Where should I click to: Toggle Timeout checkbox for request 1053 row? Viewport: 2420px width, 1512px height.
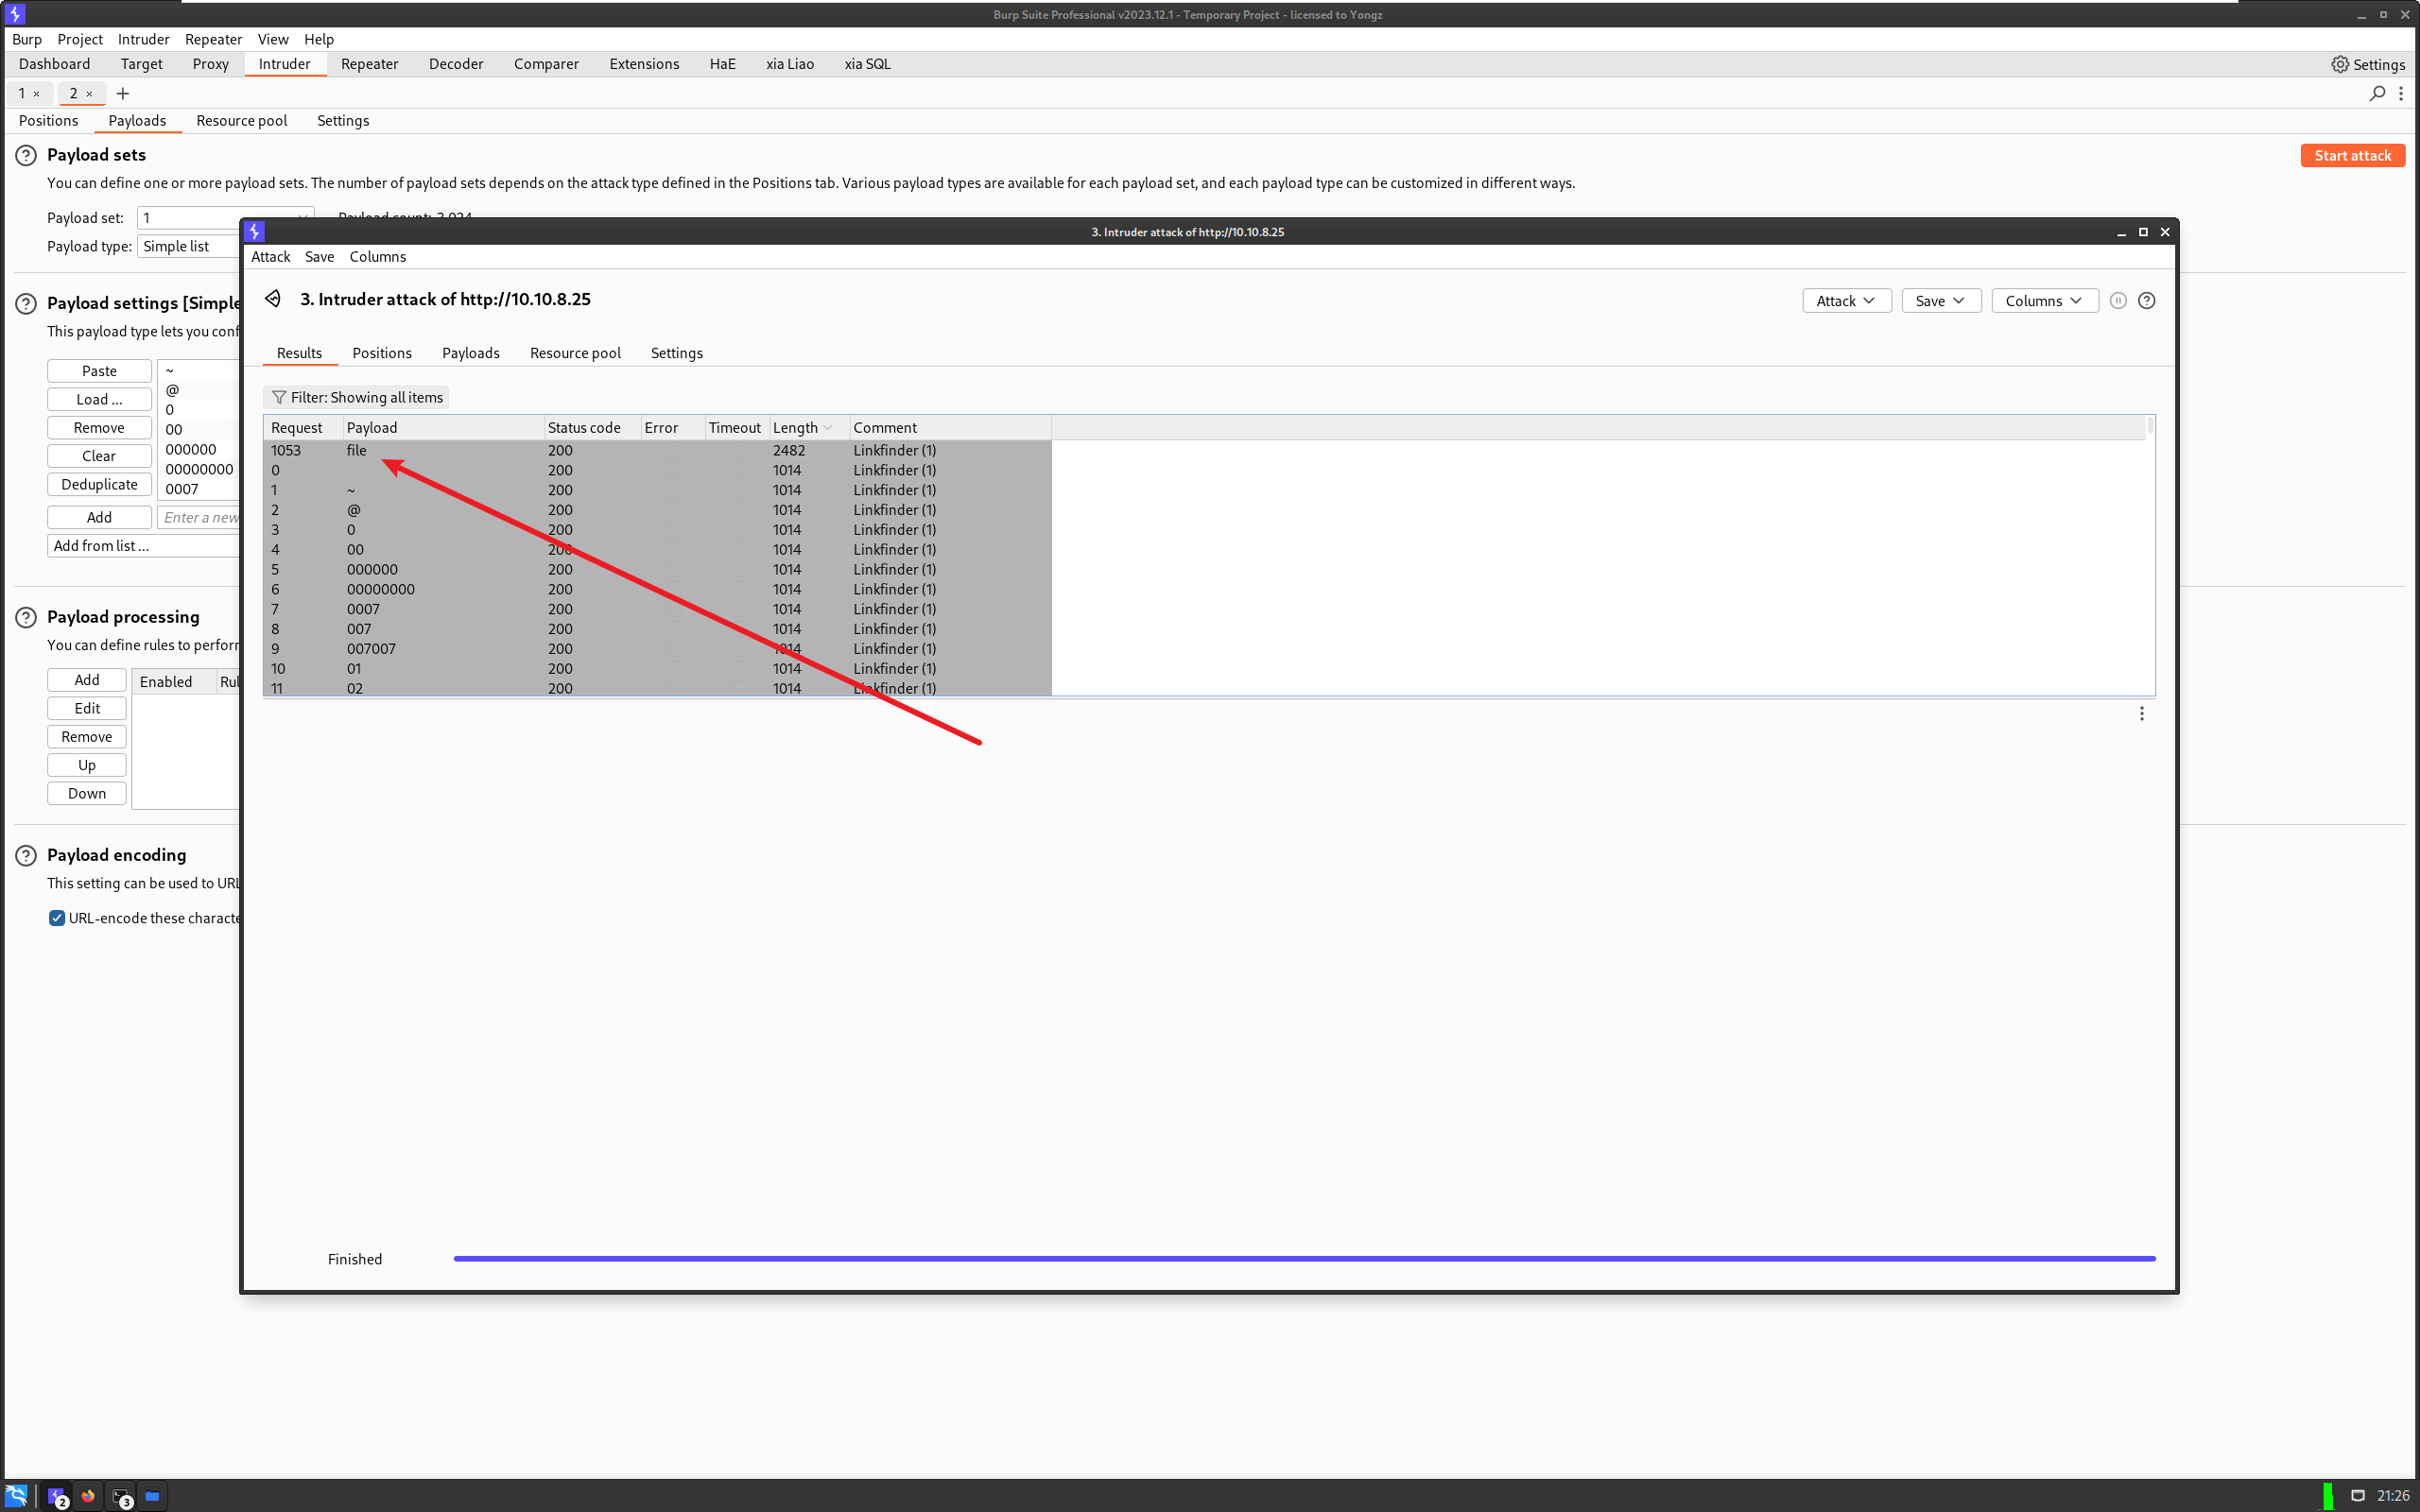(x=738, y=451)
